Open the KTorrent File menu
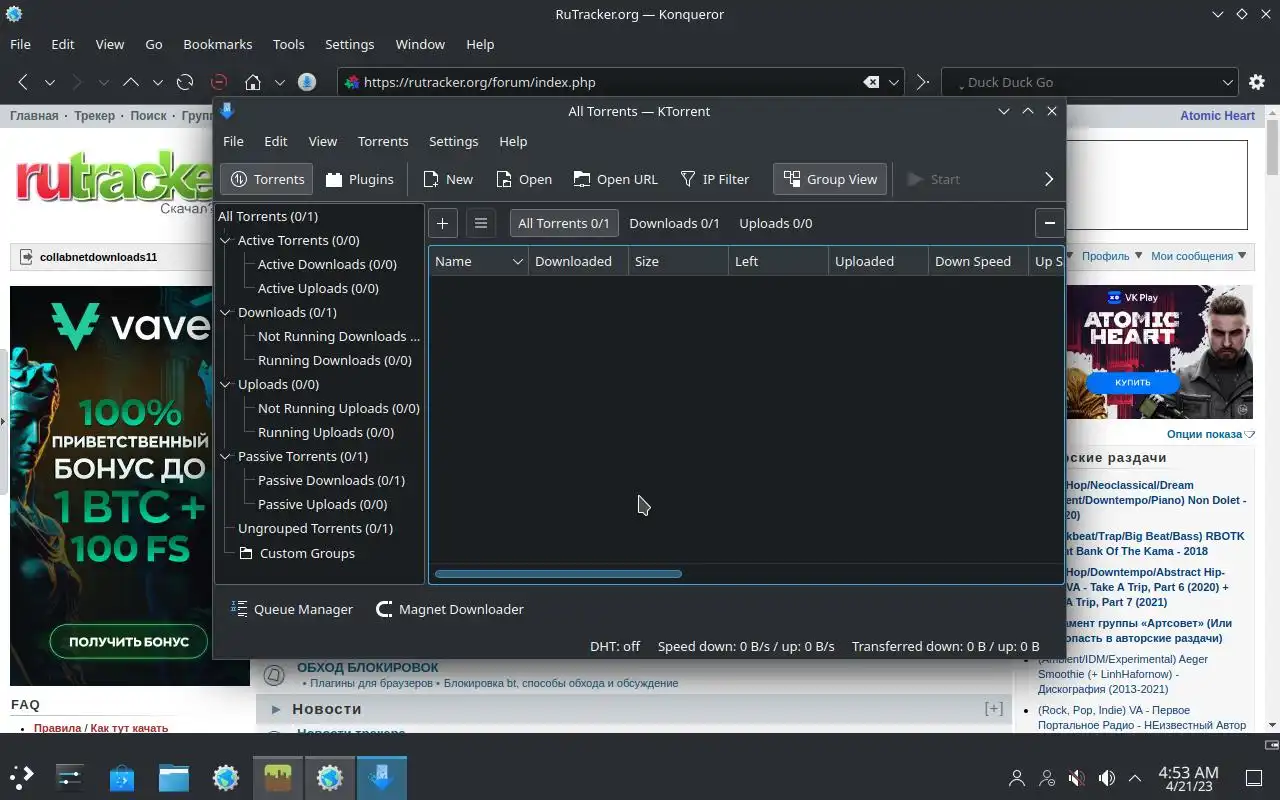Screen dimensions: 1280x800 (x=233, y=141)
